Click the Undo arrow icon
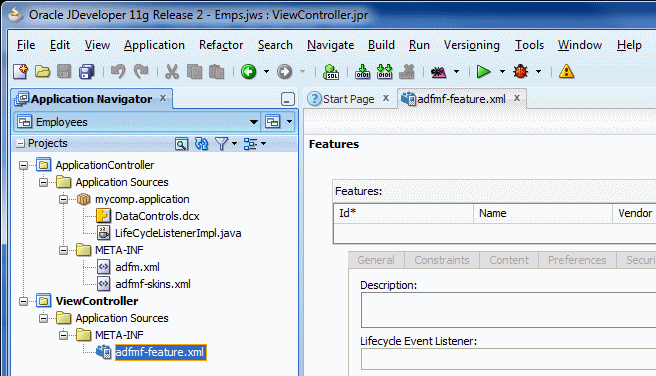 point(118,72)
